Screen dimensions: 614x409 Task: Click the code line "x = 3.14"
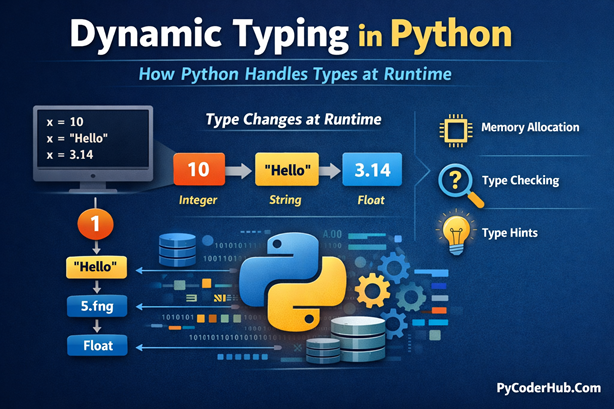point(70,155)
